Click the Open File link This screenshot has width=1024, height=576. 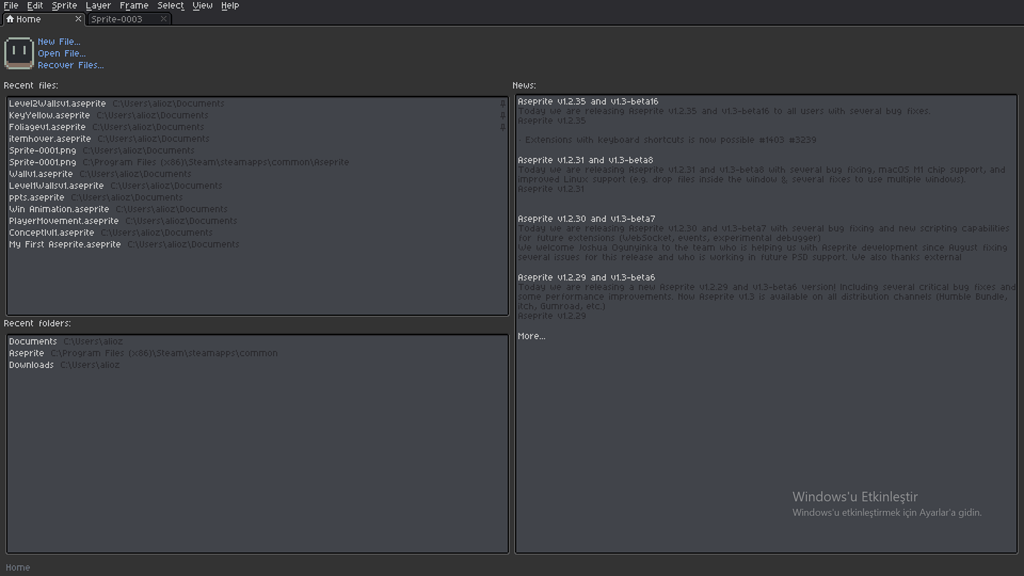(60, 53)
